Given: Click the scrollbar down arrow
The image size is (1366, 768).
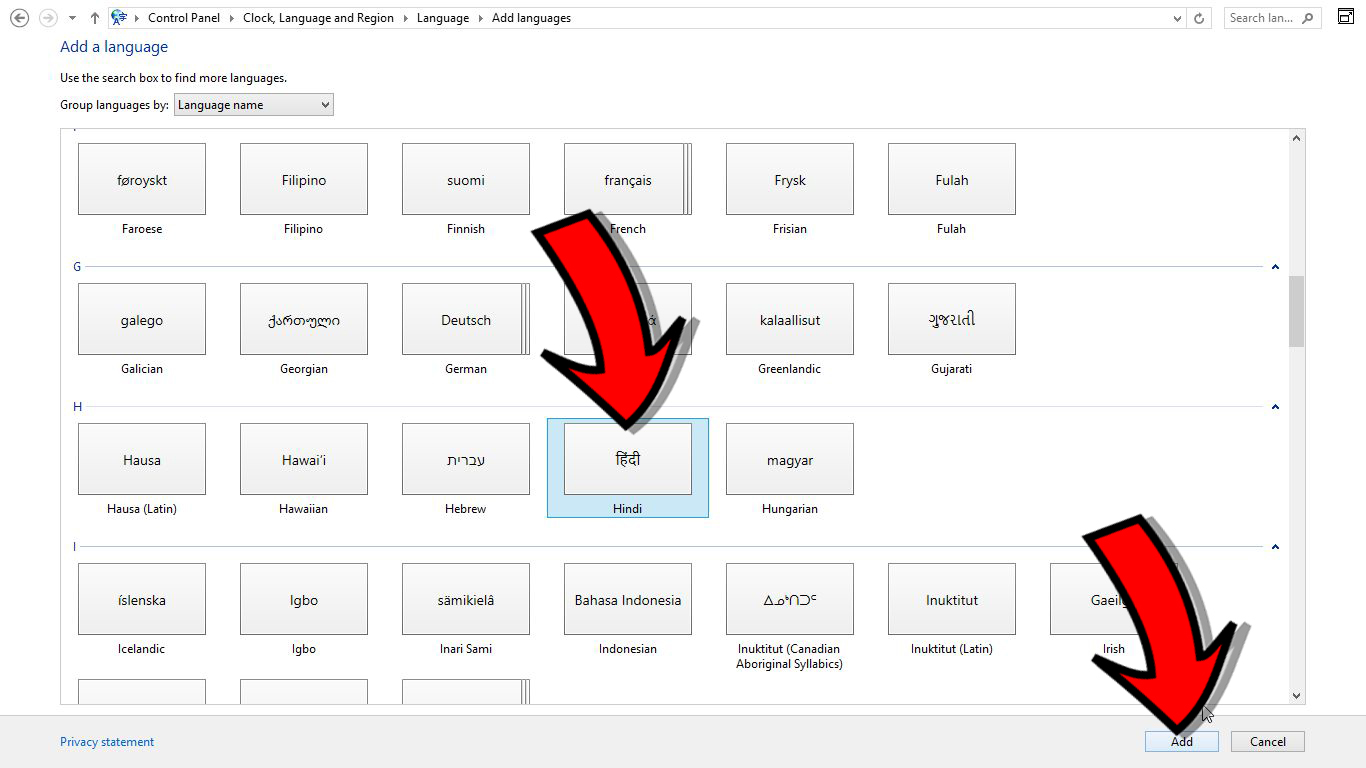Looking at the screenshot, I should pos(1296,694).
